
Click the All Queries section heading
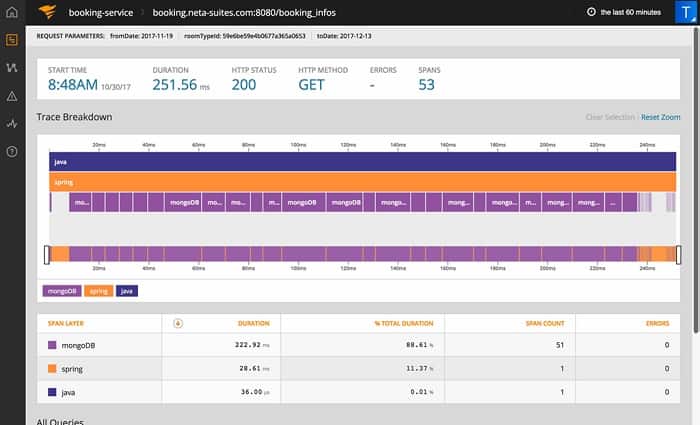tap(60, 421)
